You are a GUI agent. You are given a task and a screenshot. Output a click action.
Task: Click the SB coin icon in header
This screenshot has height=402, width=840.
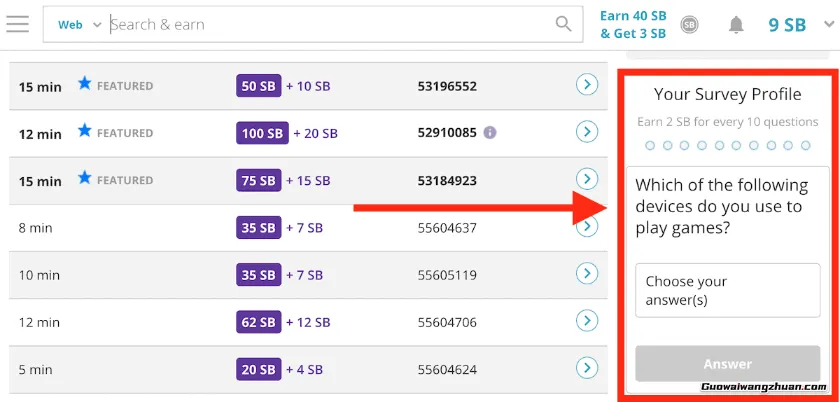[689, 25]
